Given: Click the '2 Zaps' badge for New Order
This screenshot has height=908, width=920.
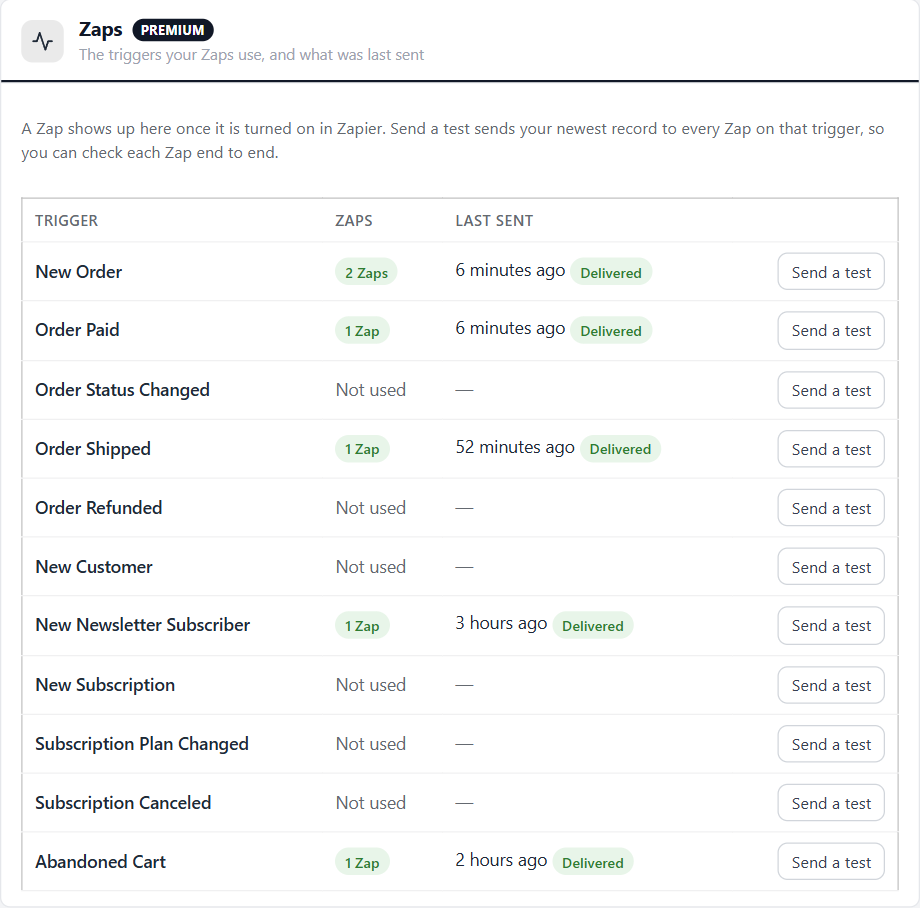Looking at the screenshot, I should coord(366,273).
